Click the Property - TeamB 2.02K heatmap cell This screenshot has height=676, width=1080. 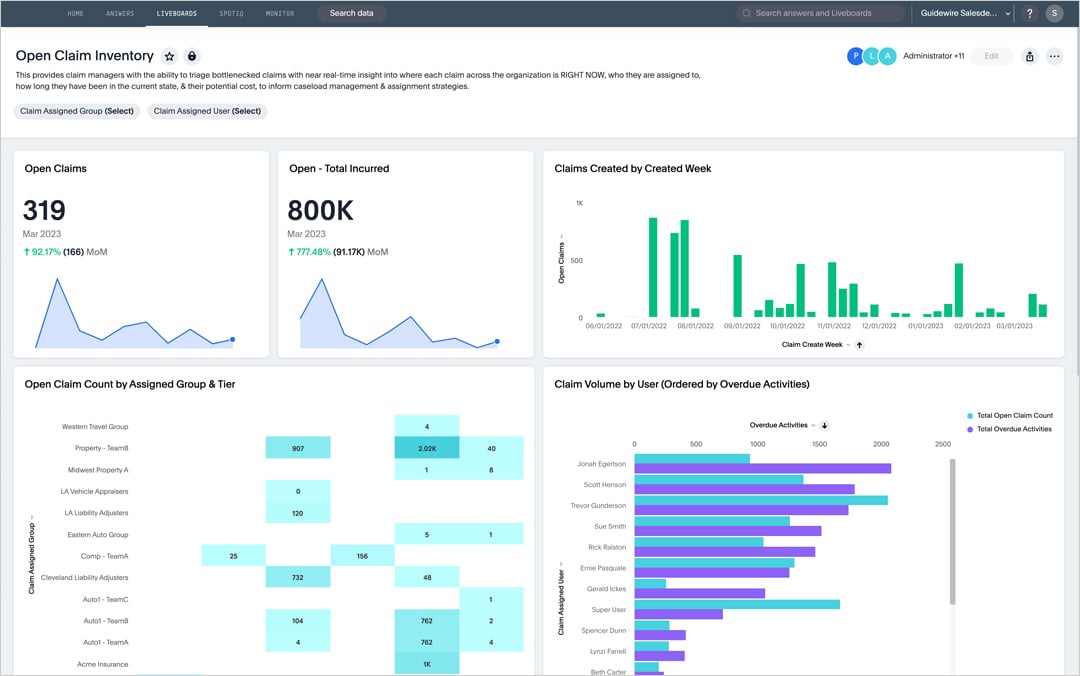[x=427, y=449]
